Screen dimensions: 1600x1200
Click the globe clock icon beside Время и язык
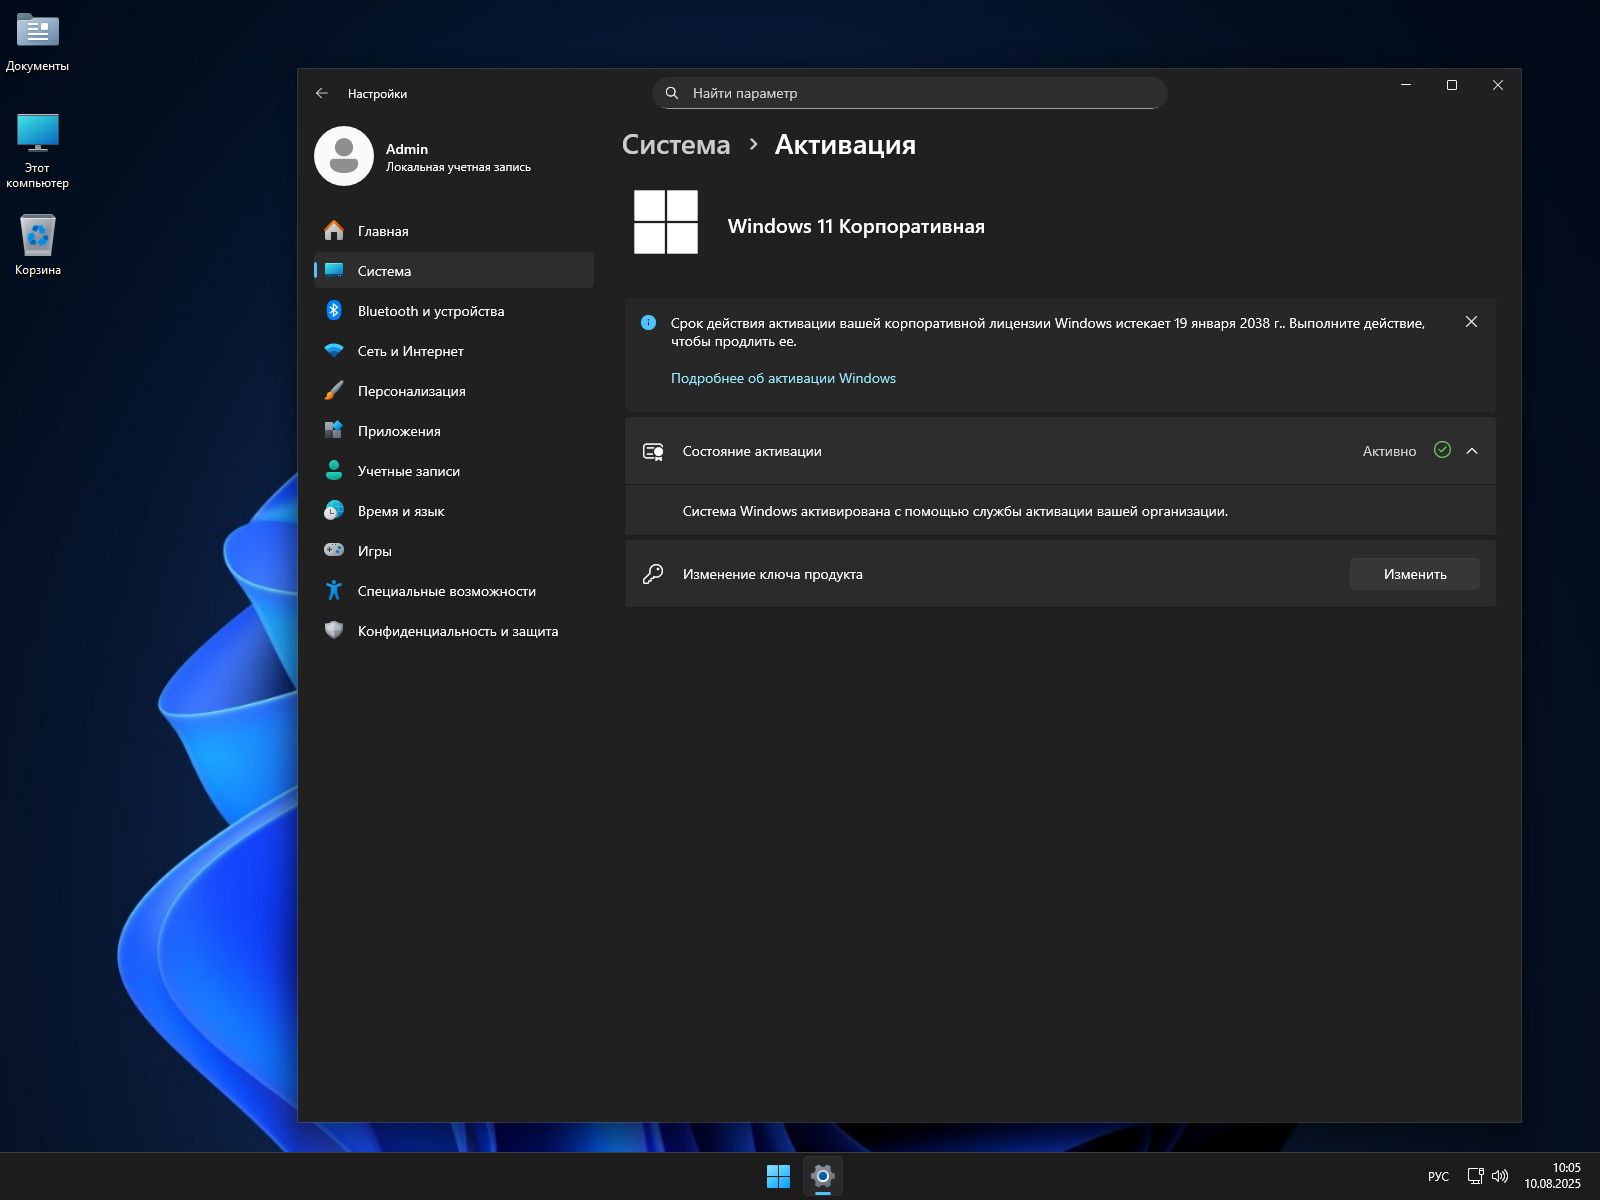coord(334,511)
